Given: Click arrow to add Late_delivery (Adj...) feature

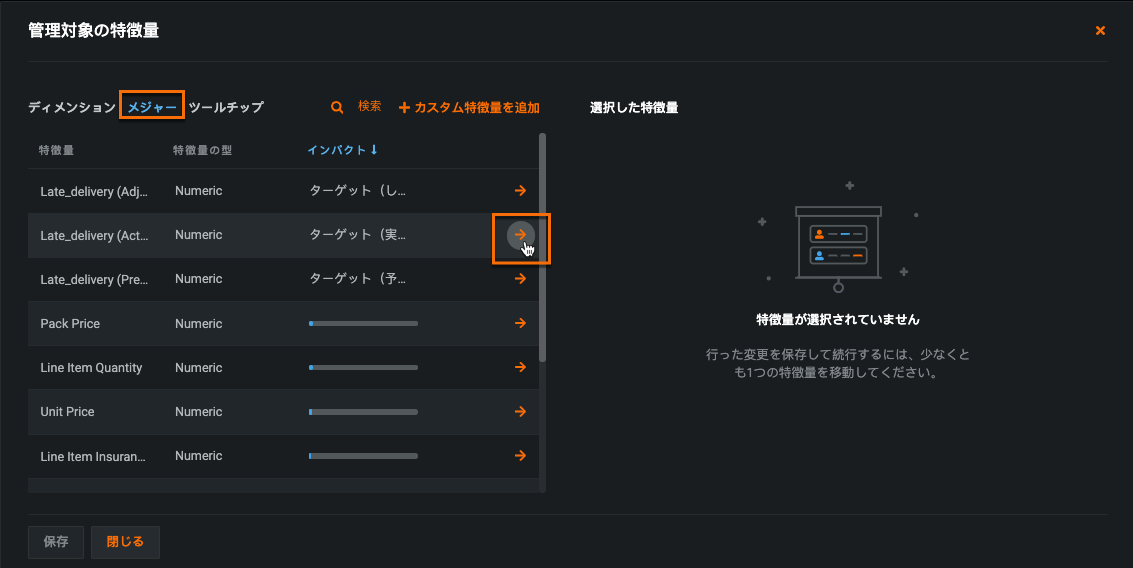Looking at the screenshot, I should pyautogui.click(x=520, y=190).
